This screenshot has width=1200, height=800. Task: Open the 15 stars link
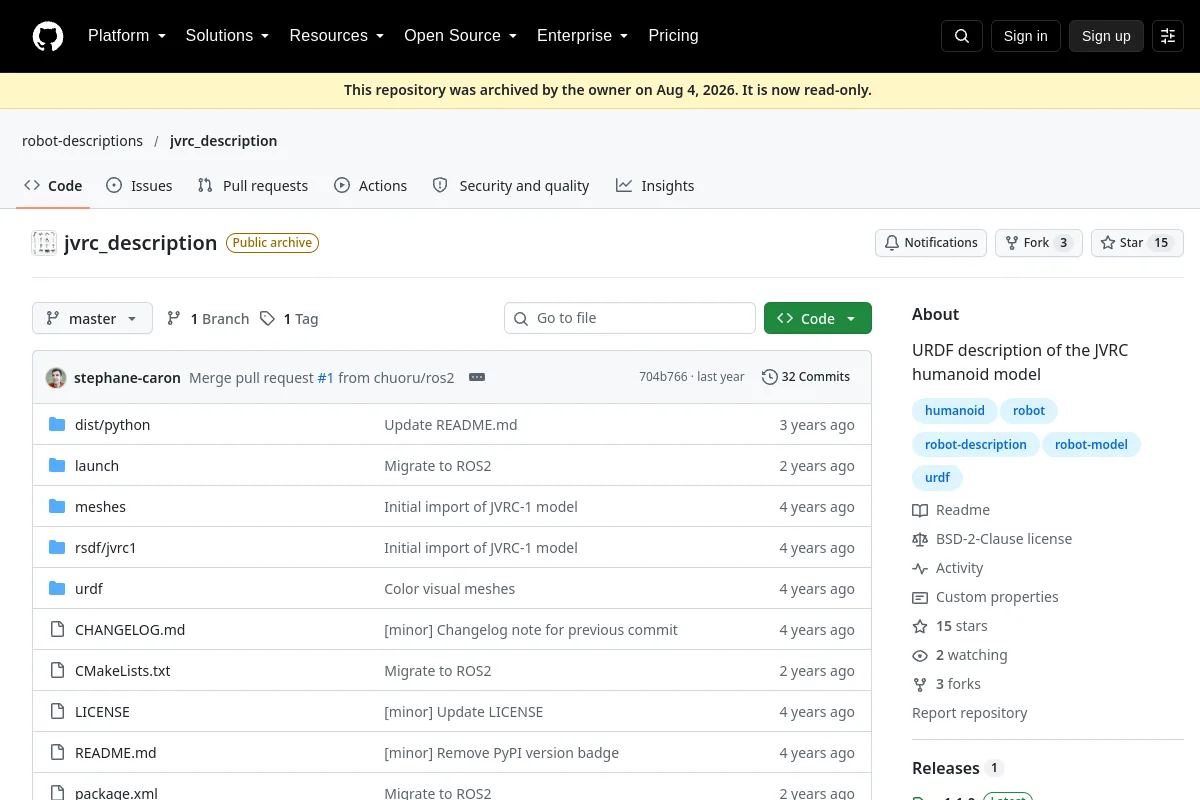point(950,626)
